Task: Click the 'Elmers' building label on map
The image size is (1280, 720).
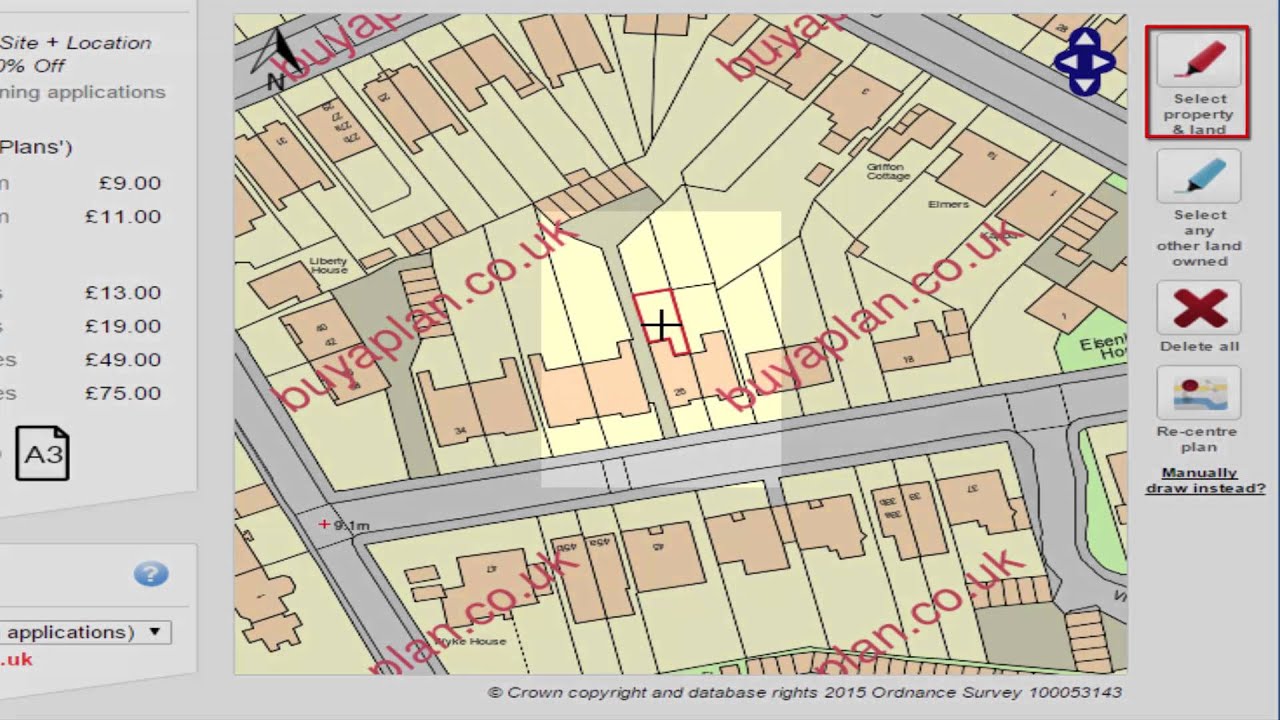Action: coord(948,204)
